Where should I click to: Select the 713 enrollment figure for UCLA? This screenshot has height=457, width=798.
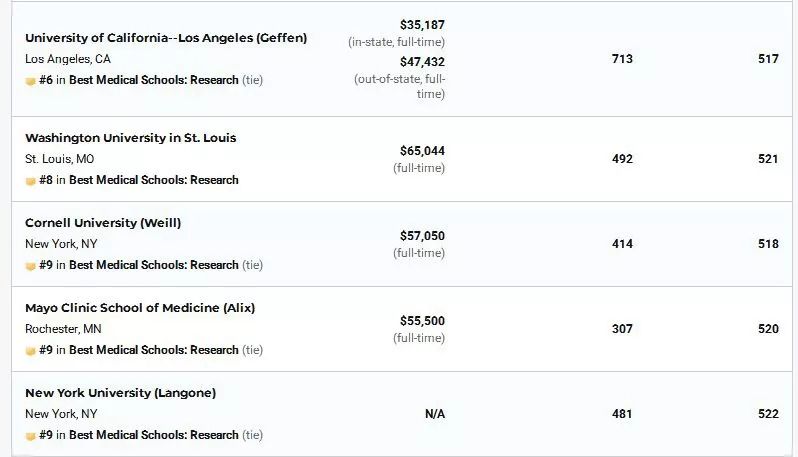622,59
